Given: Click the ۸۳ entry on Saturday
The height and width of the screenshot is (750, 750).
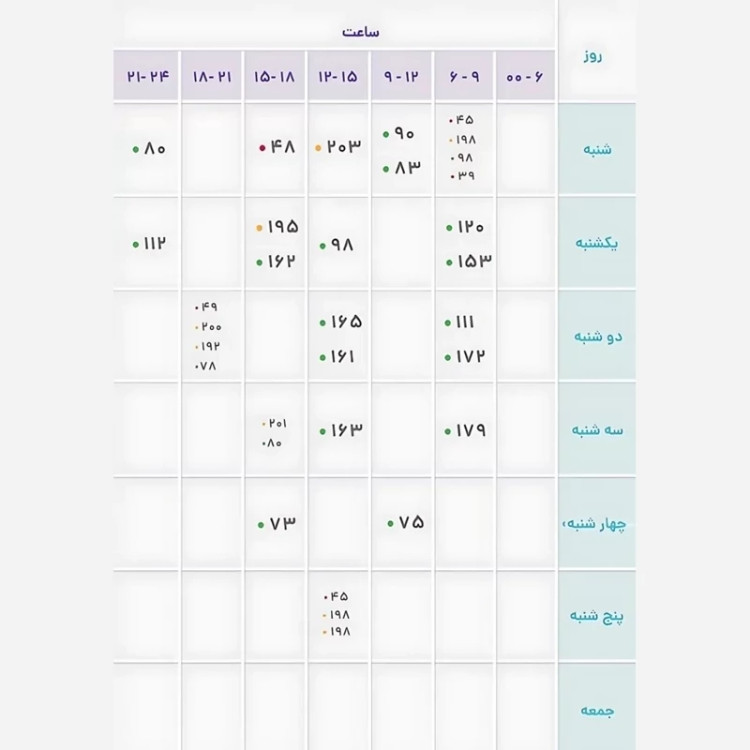Looking at the screenshot, I should [x=402, y=168].
